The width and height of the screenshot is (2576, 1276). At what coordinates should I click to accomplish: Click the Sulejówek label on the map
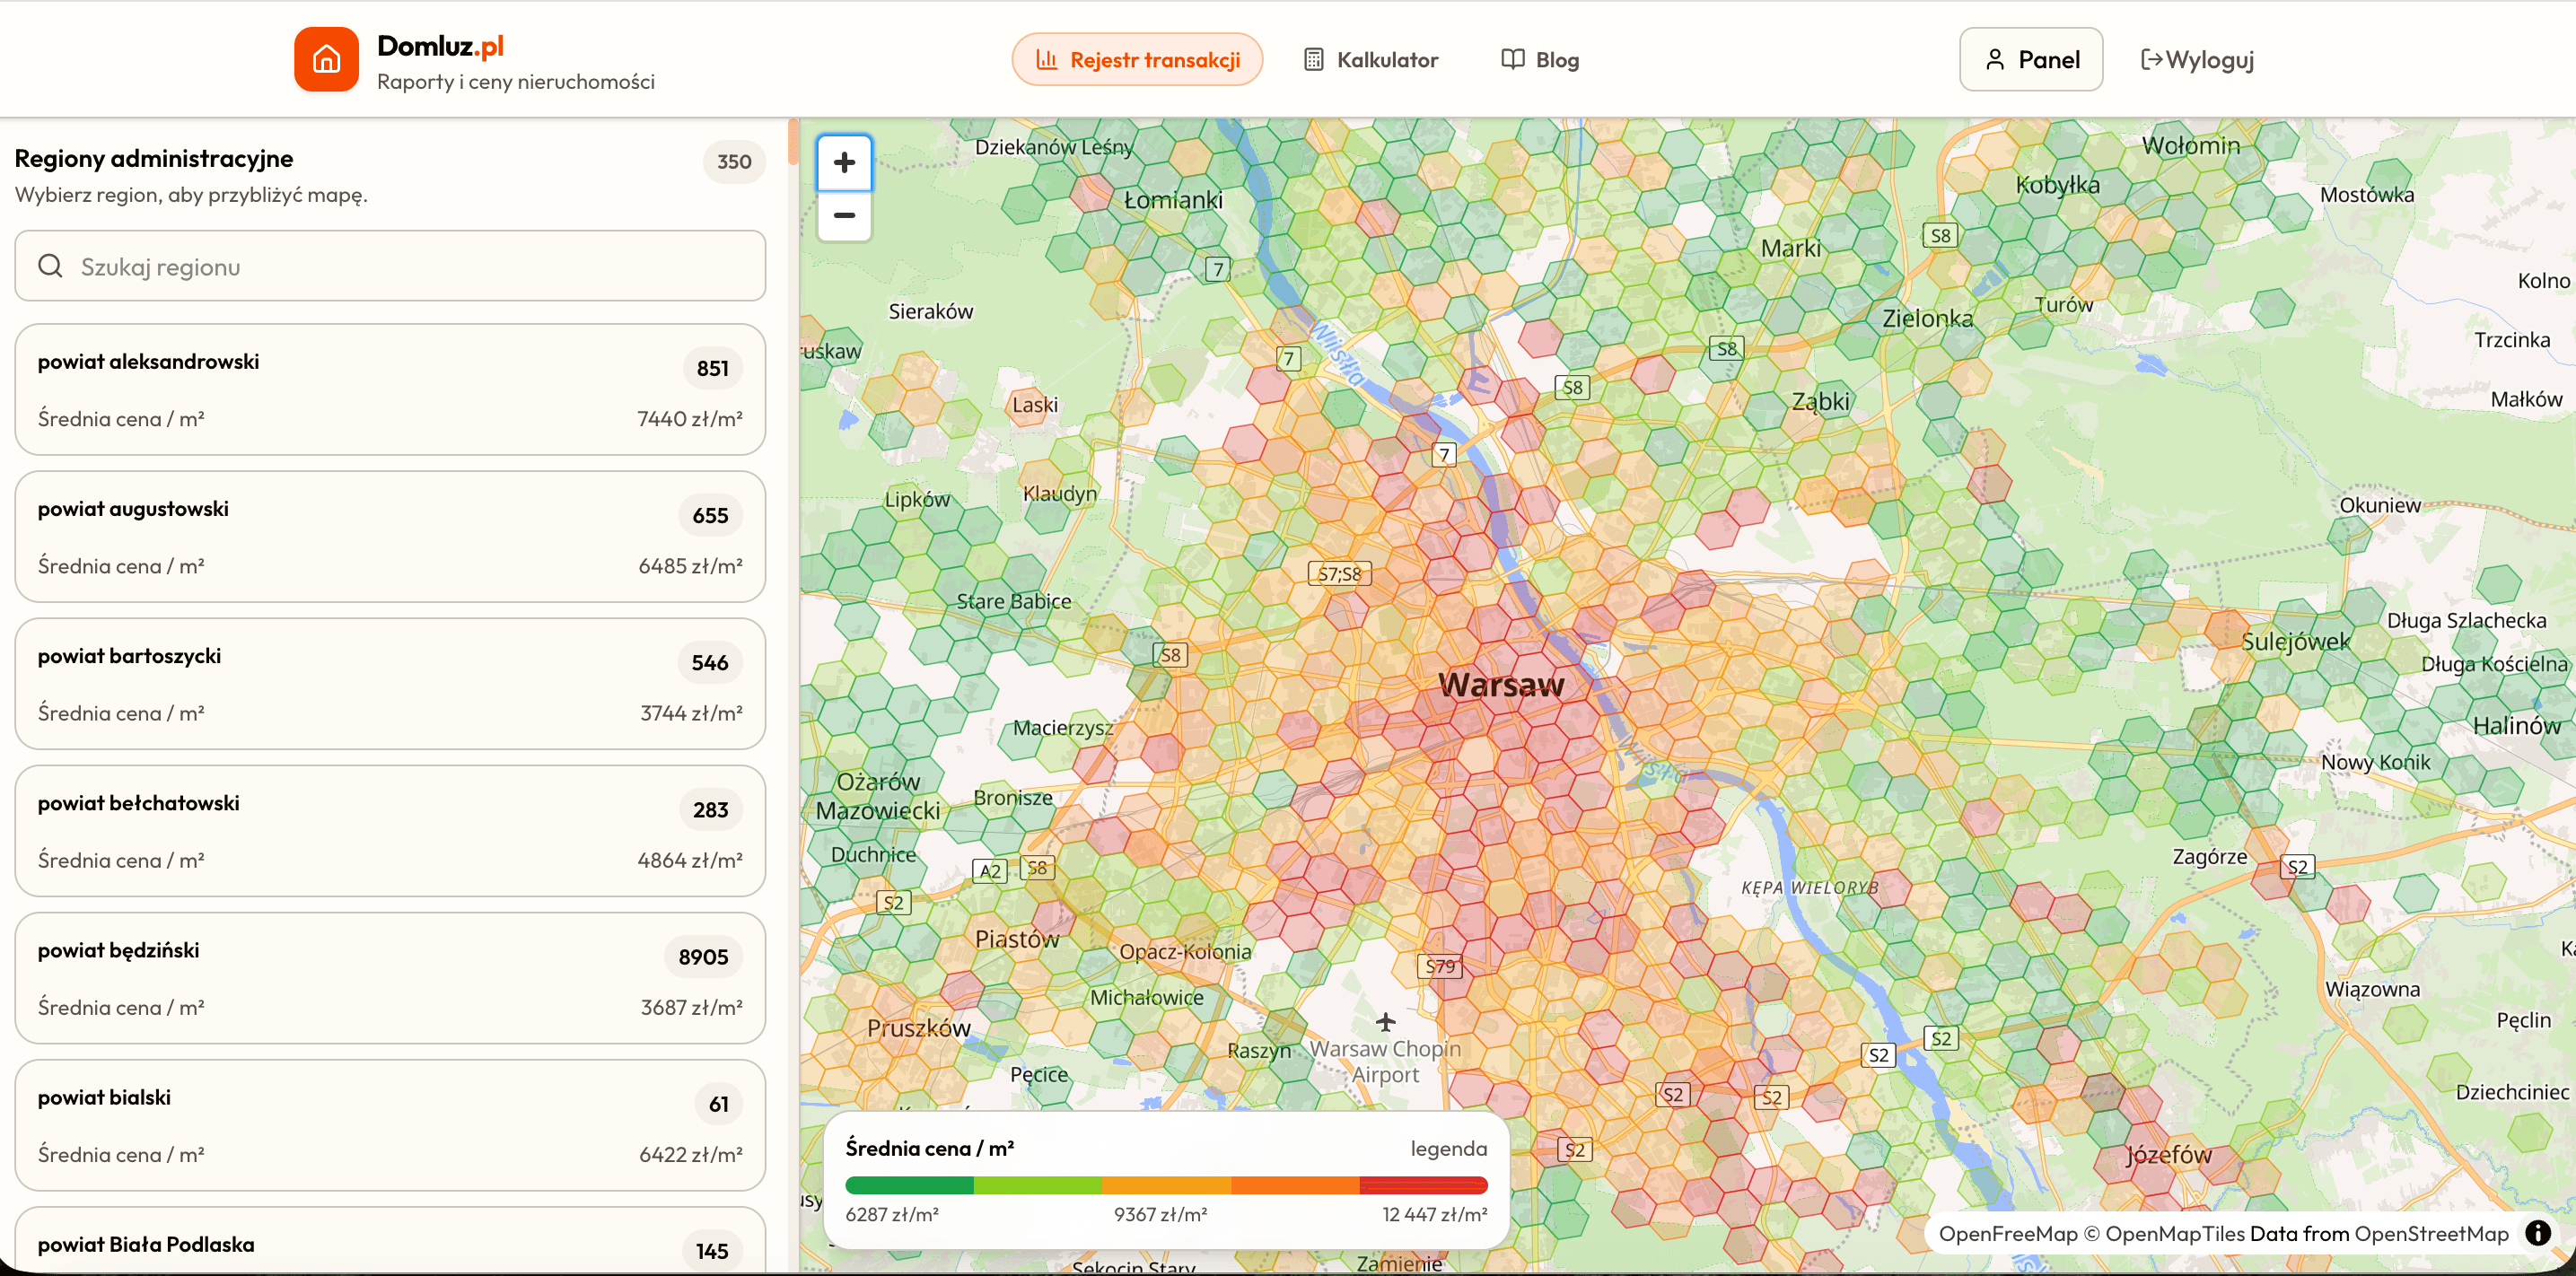[2296, 641]
